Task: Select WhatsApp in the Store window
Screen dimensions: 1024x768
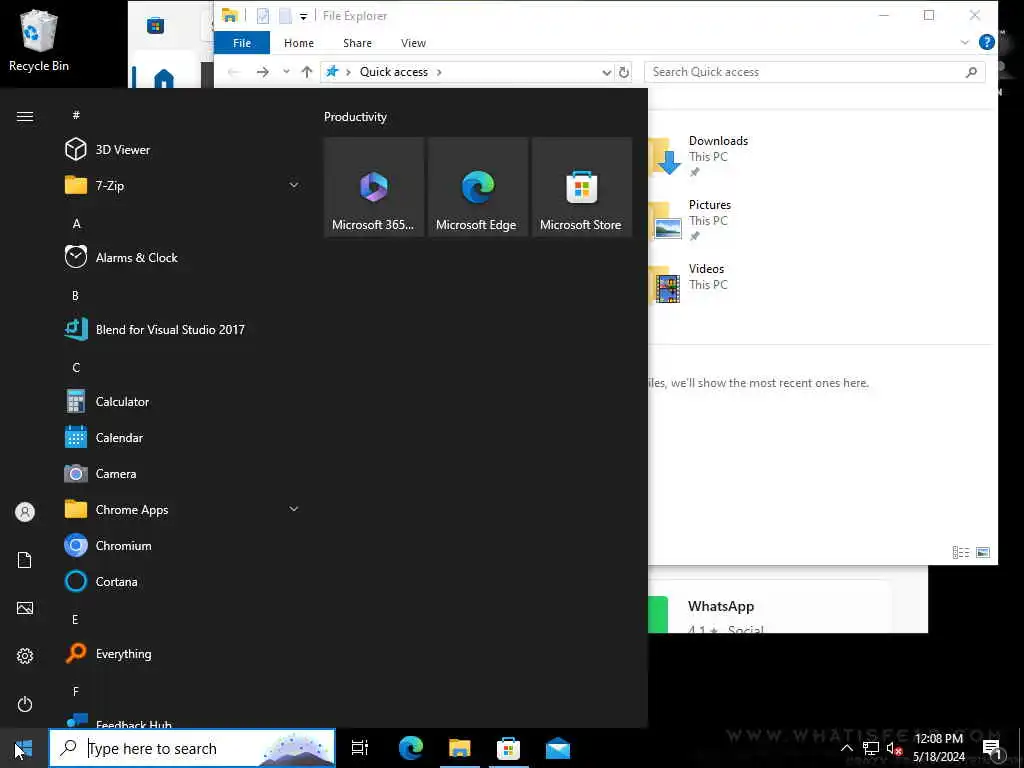Action: (x=721, y=606)
